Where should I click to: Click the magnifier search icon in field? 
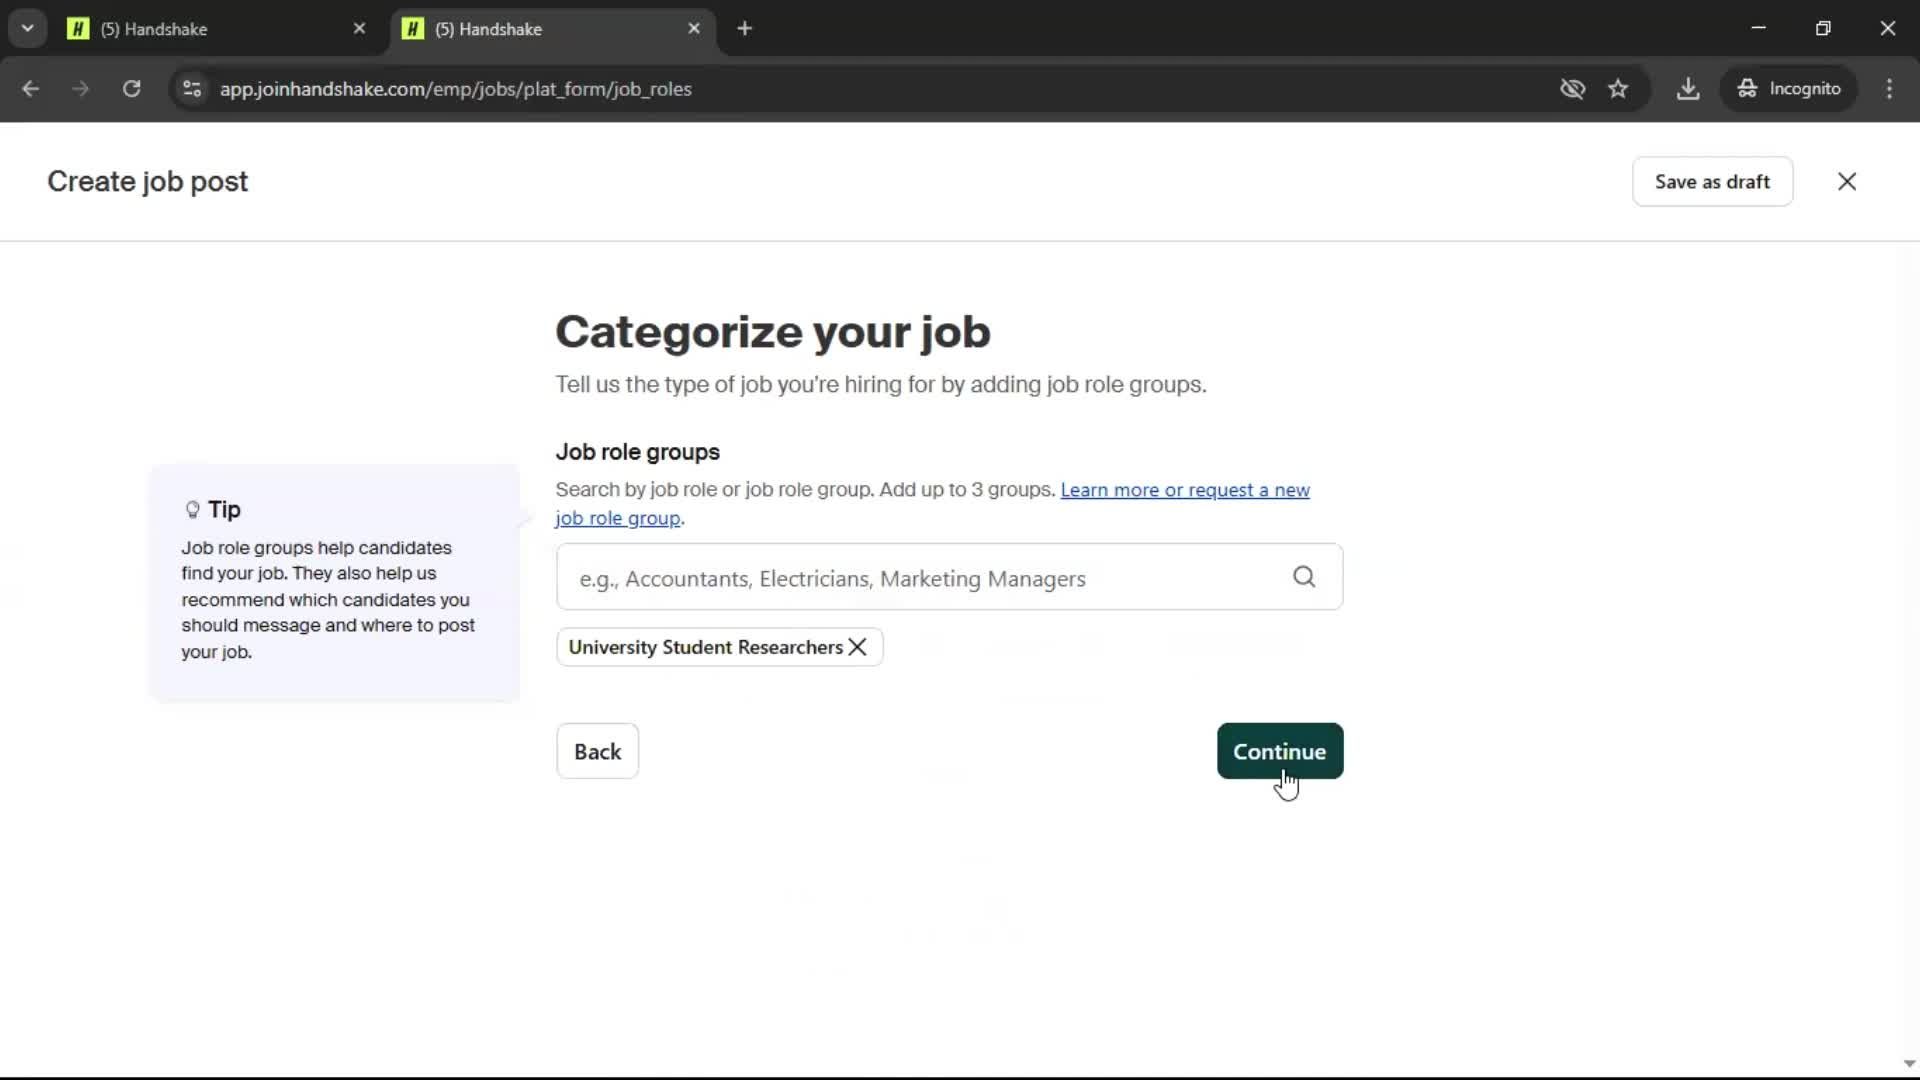tap(1304, 577)
